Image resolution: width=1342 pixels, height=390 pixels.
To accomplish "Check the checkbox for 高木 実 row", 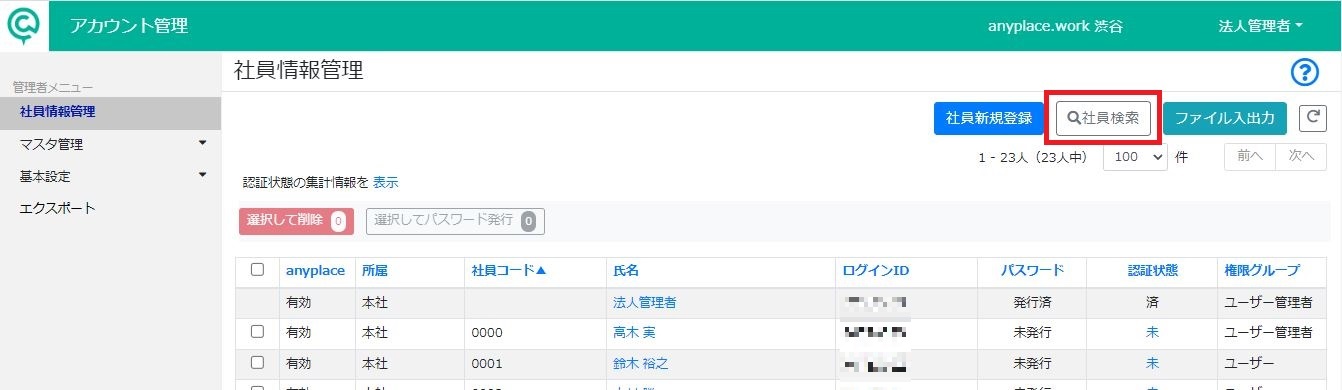I will click(257, 332).
